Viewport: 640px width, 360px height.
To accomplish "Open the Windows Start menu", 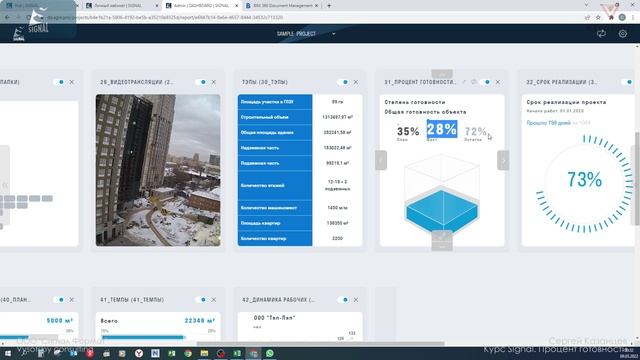I will tap(7, 353).
